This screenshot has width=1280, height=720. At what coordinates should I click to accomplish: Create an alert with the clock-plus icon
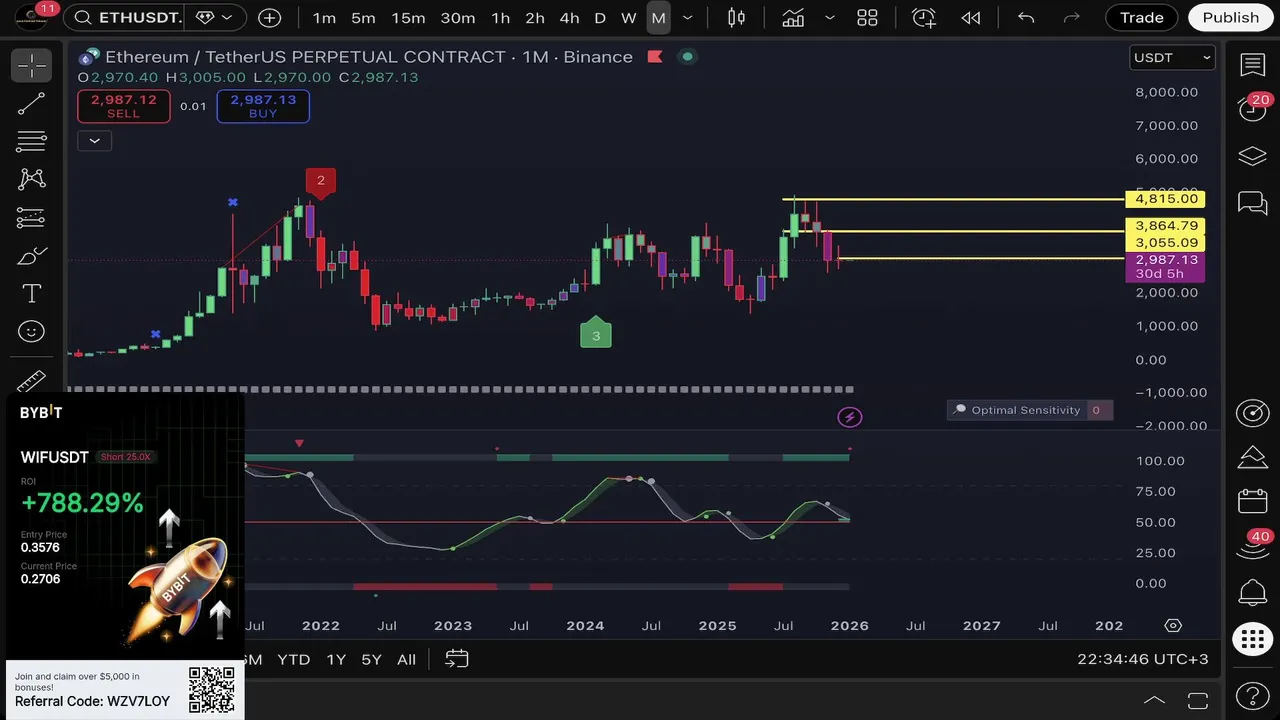point(923,18)
